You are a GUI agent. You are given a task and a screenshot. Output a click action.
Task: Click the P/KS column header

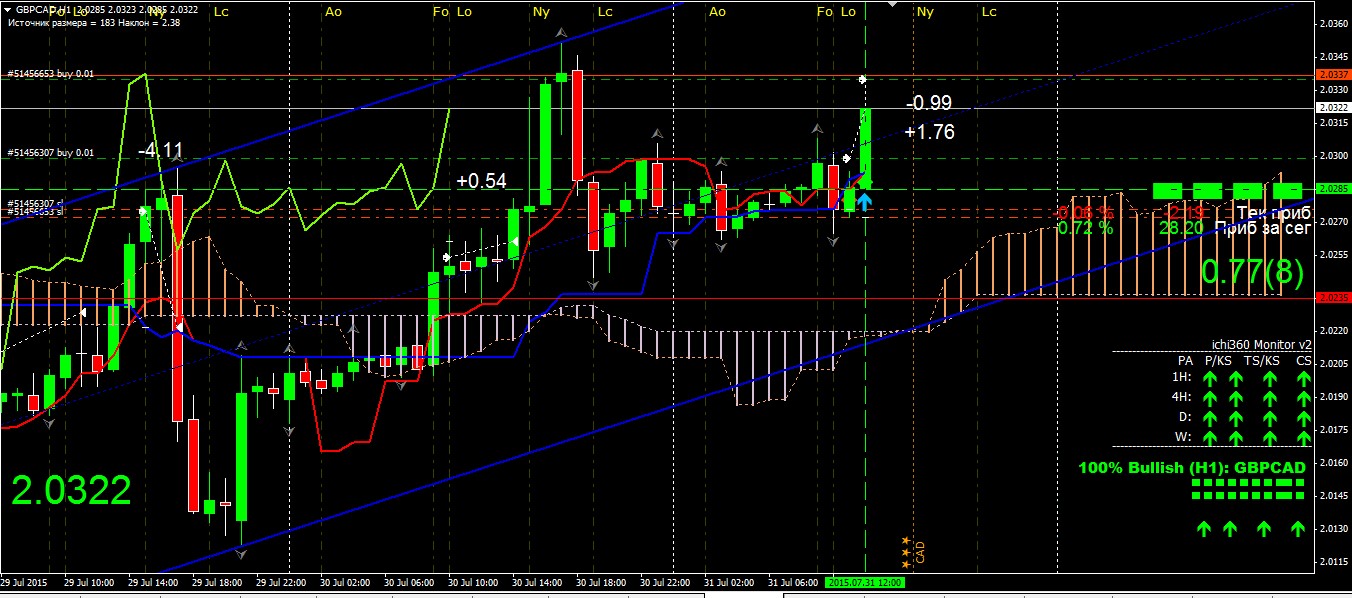point(1218,360)
